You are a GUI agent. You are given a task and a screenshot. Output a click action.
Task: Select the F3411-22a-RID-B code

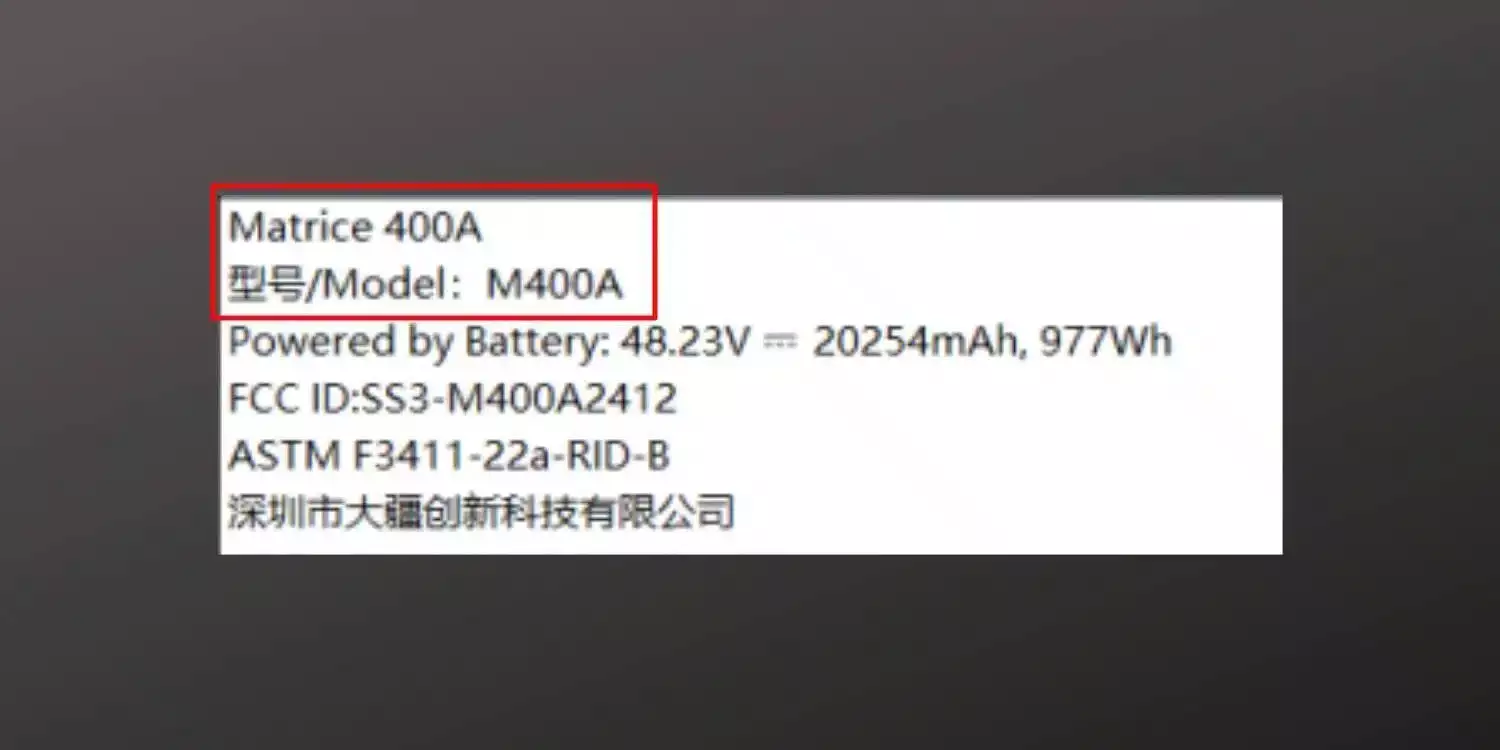coord(510,457)
